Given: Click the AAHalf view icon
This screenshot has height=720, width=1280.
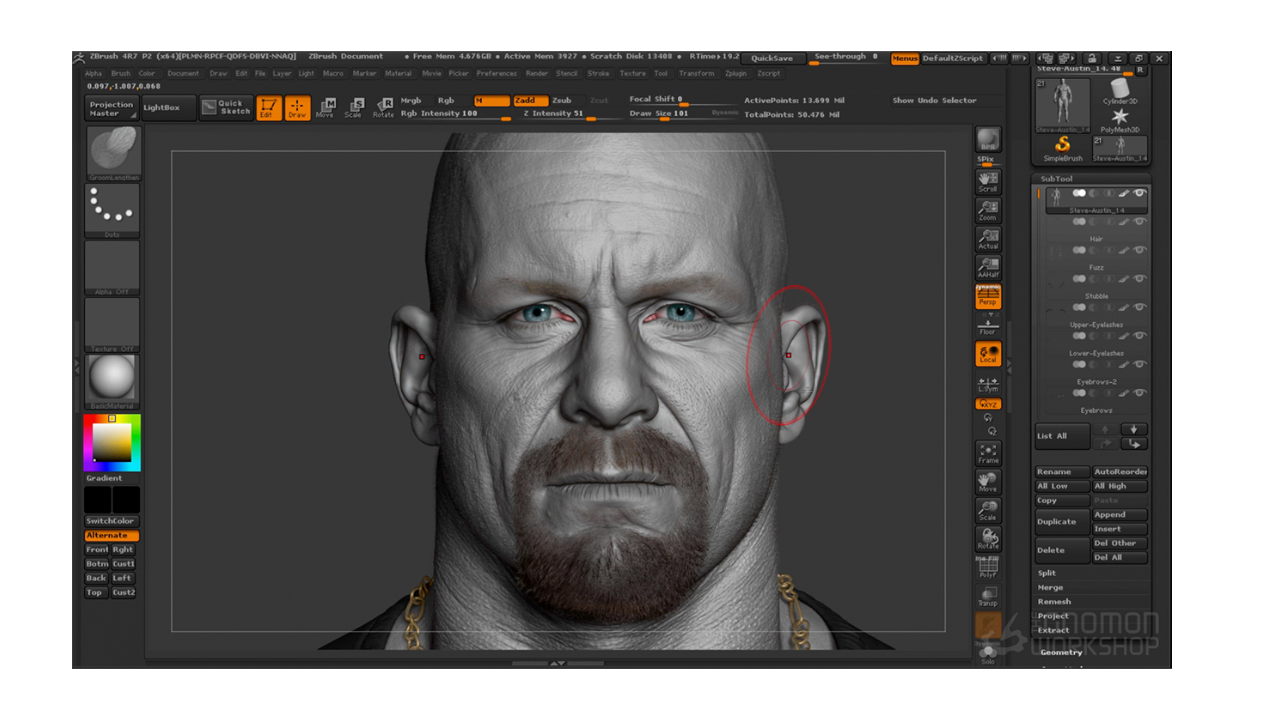Looking at the screenshot, I should (988, 266).
